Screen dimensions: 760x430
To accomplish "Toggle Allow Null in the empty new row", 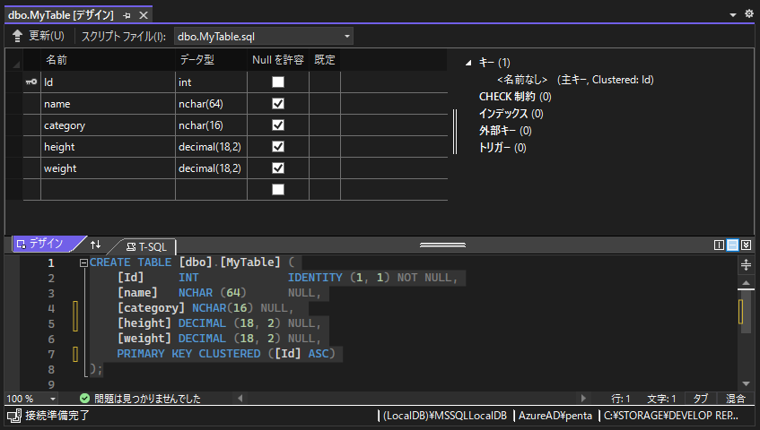I will 278,190.
